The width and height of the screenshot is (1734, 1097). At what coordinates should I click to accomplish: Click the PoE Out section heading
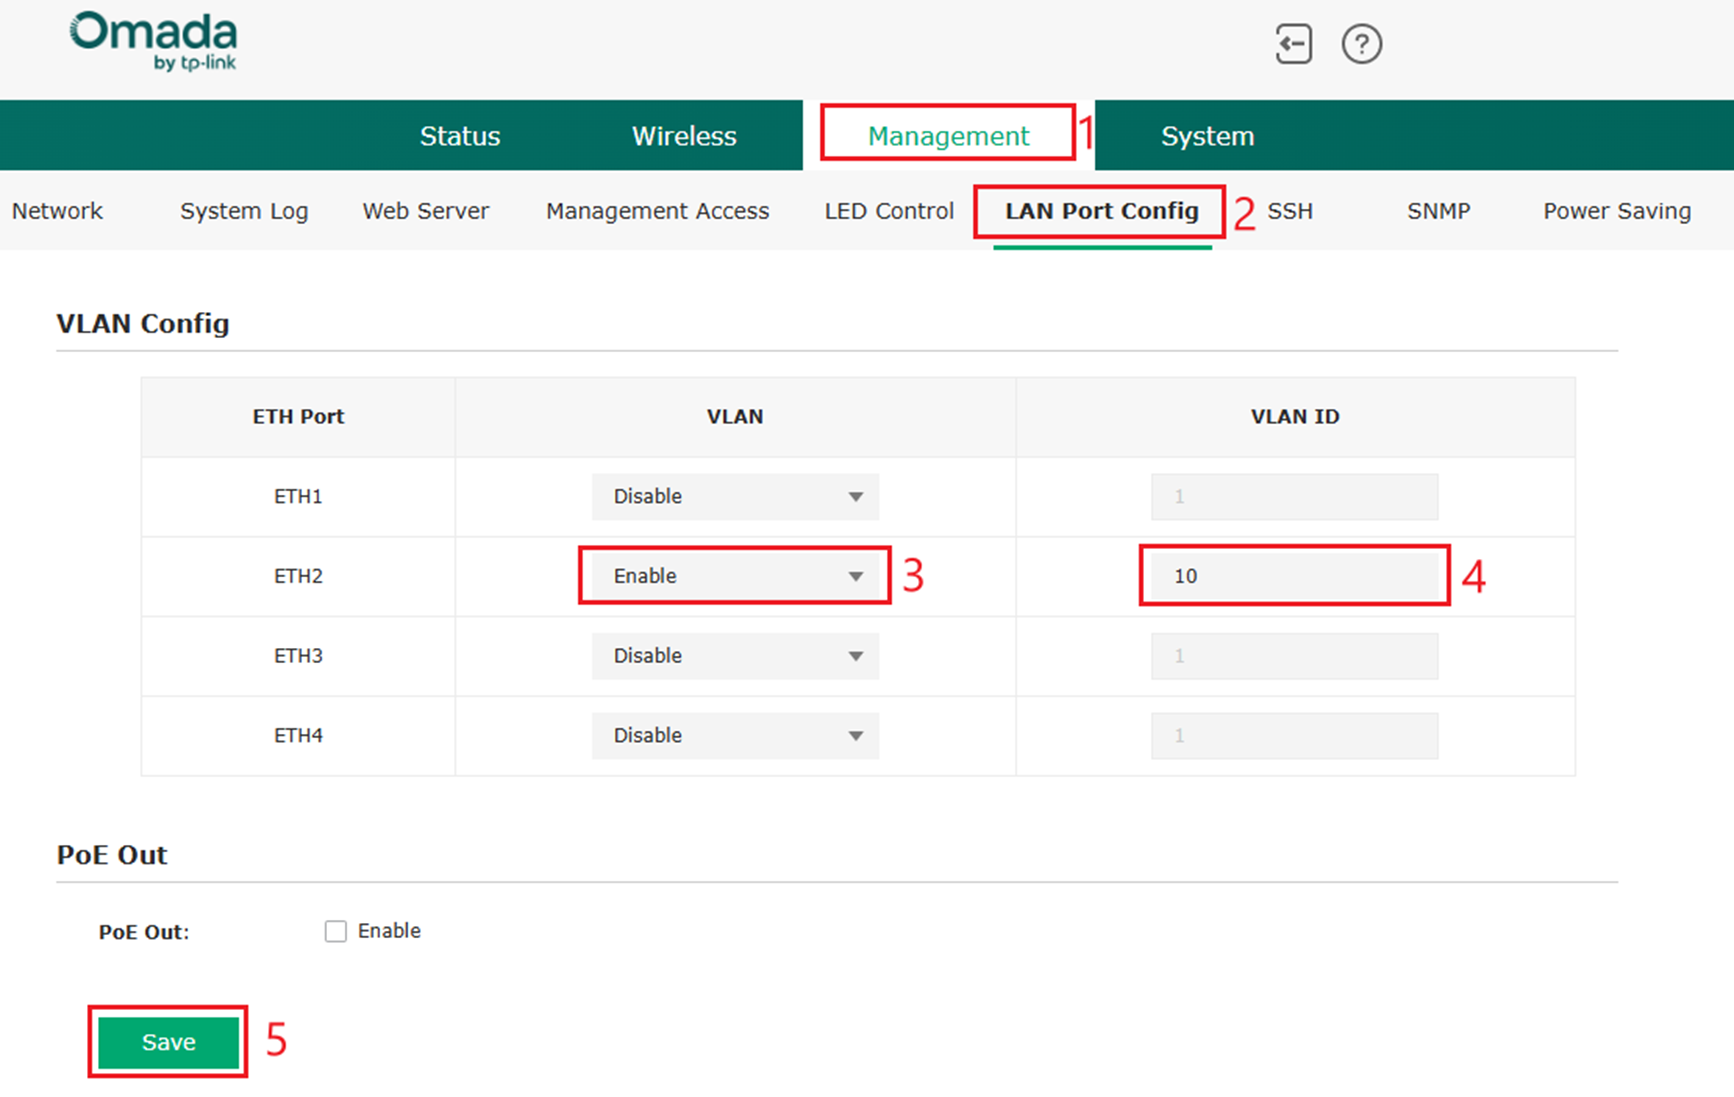click(x=112, y=855)
